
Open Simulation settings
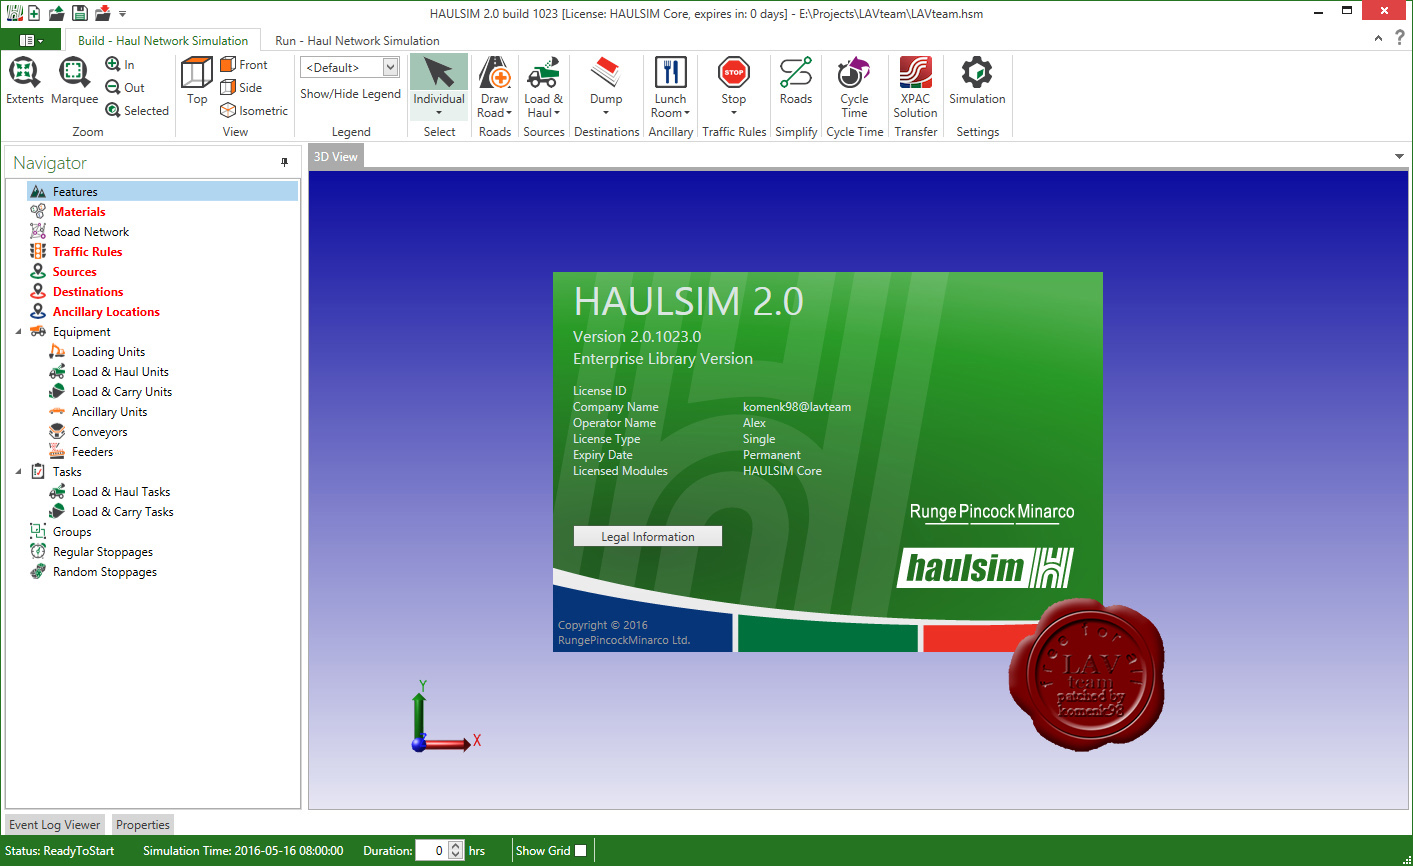[977, 81]
